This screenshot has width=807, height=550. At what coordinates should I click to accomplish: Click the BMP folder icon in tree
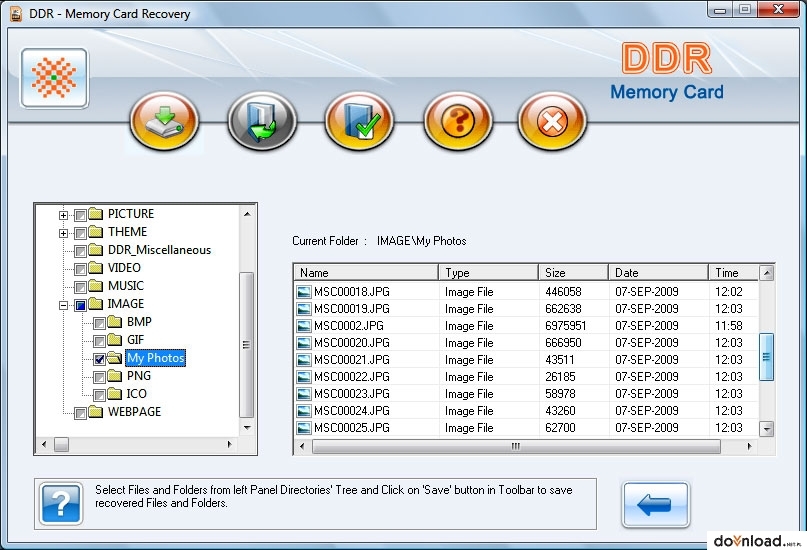115,321
